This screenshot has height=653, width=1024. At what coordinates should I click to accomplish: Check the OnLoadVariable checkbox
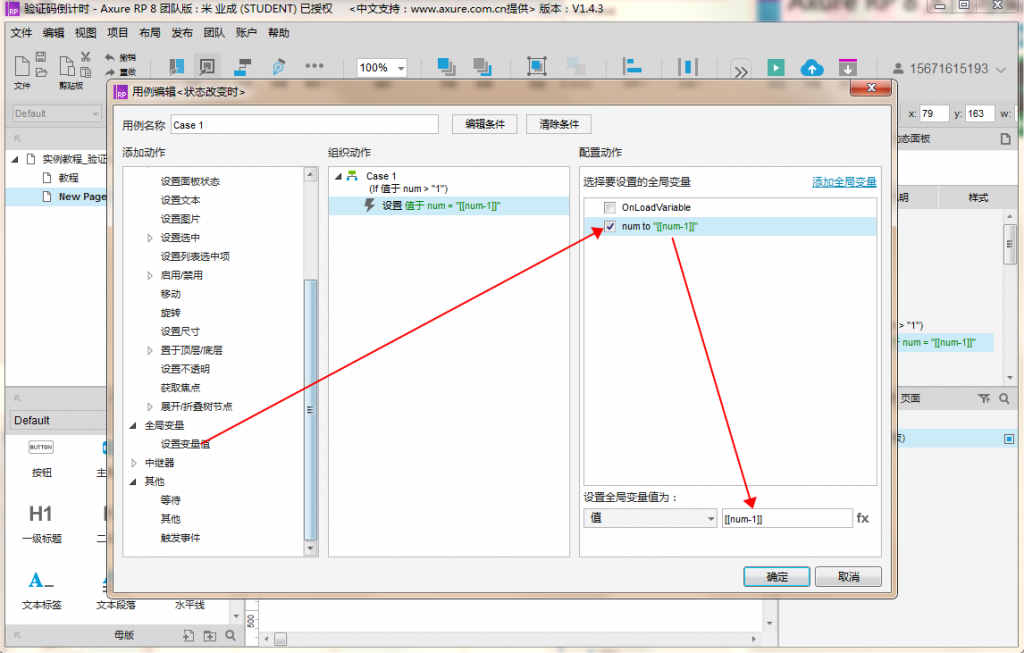tap(610, 207)
